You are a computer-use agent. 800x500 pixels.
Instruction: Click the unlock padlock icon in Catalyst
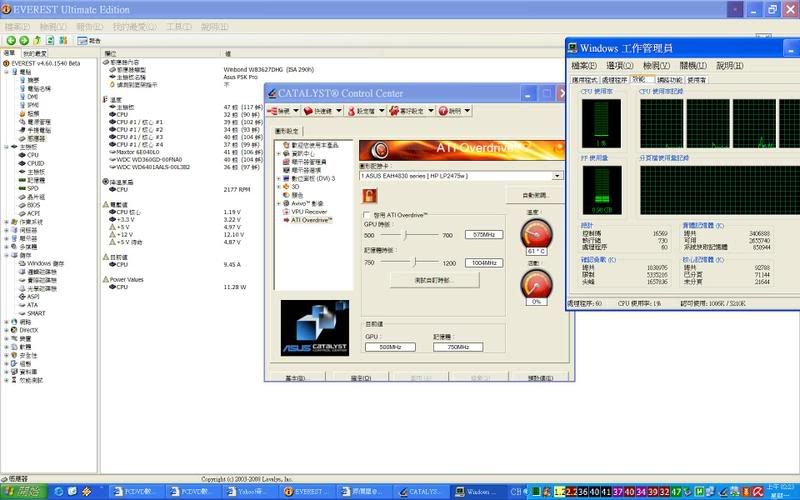369,196
